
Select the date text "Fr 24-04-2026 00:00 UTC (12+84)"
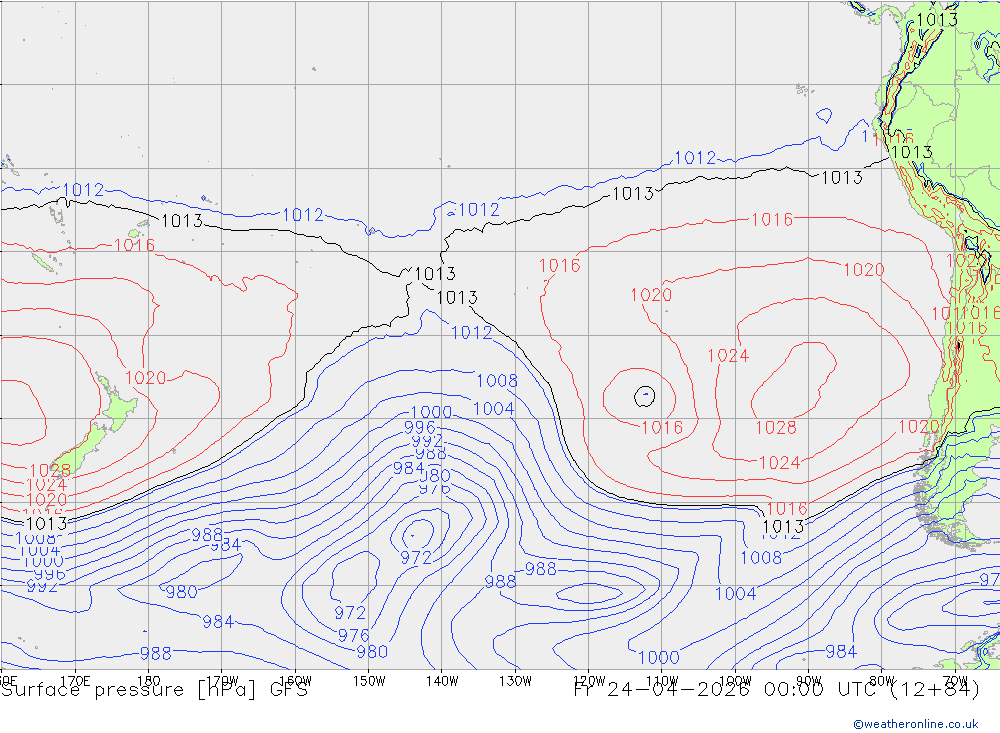(x=777, y=690)
